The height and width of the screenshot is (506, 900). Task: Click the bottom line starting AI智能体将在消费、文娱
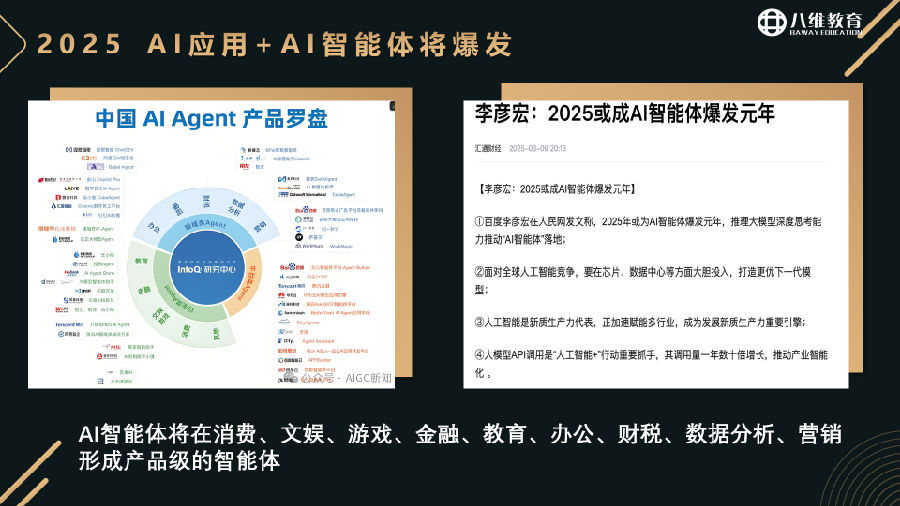460,434
